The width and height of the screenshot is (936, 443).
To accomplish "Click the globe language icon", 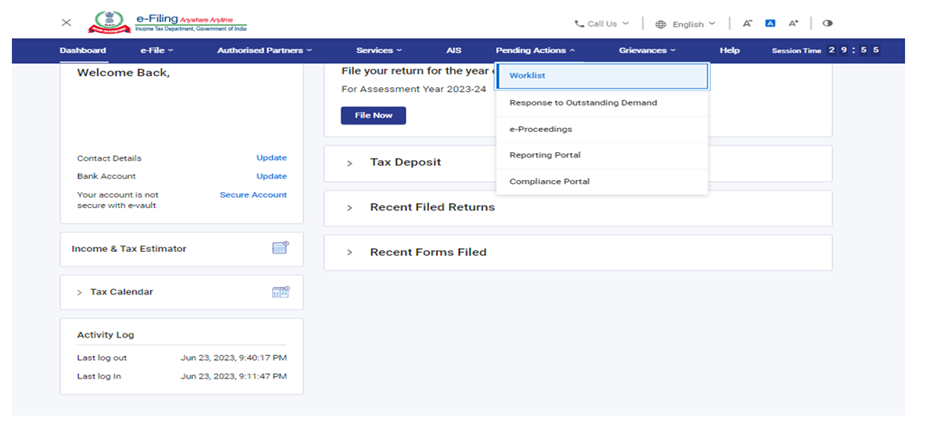I will coord(661,24).
